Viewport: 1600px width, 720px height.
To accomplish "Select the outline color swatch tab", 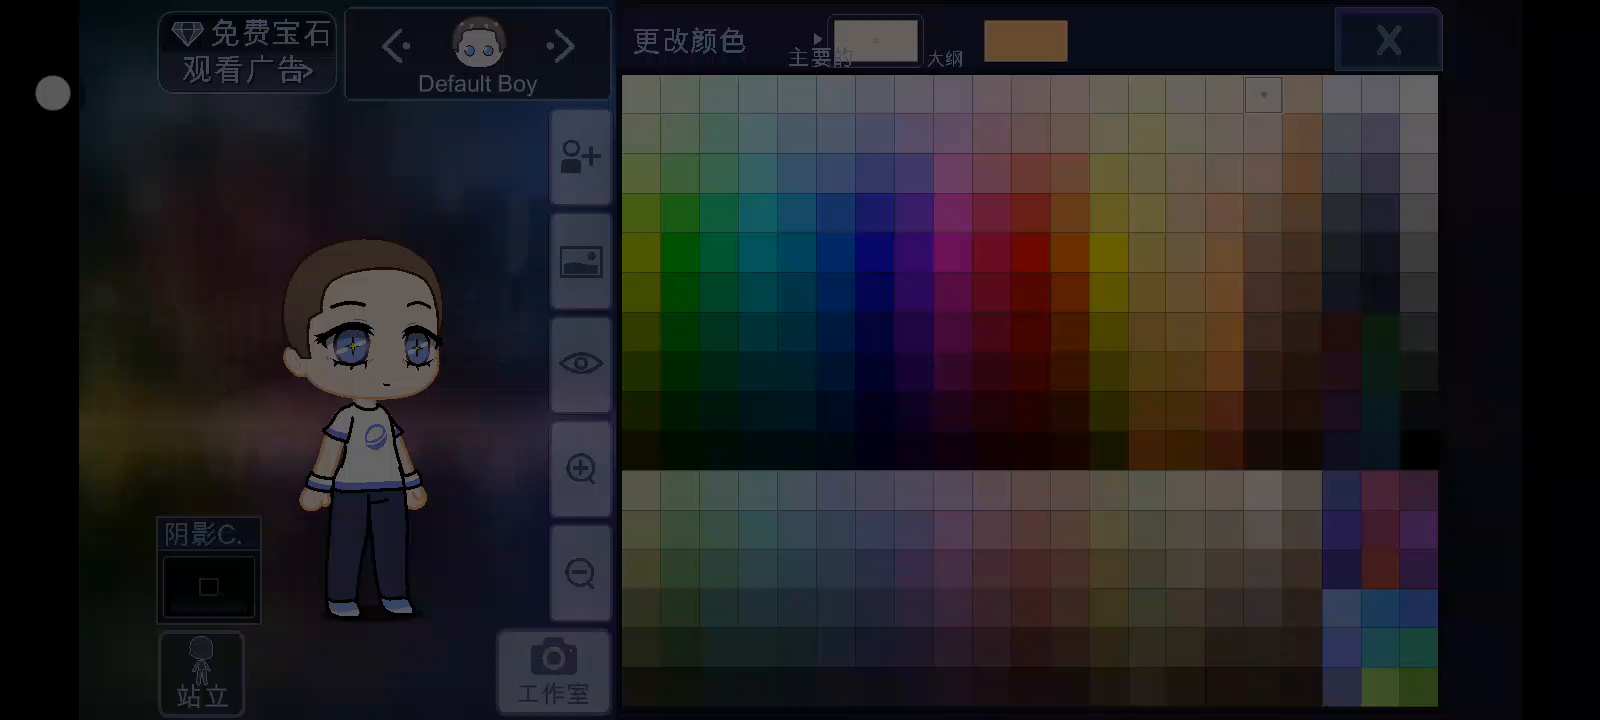I will point(1025,42).
